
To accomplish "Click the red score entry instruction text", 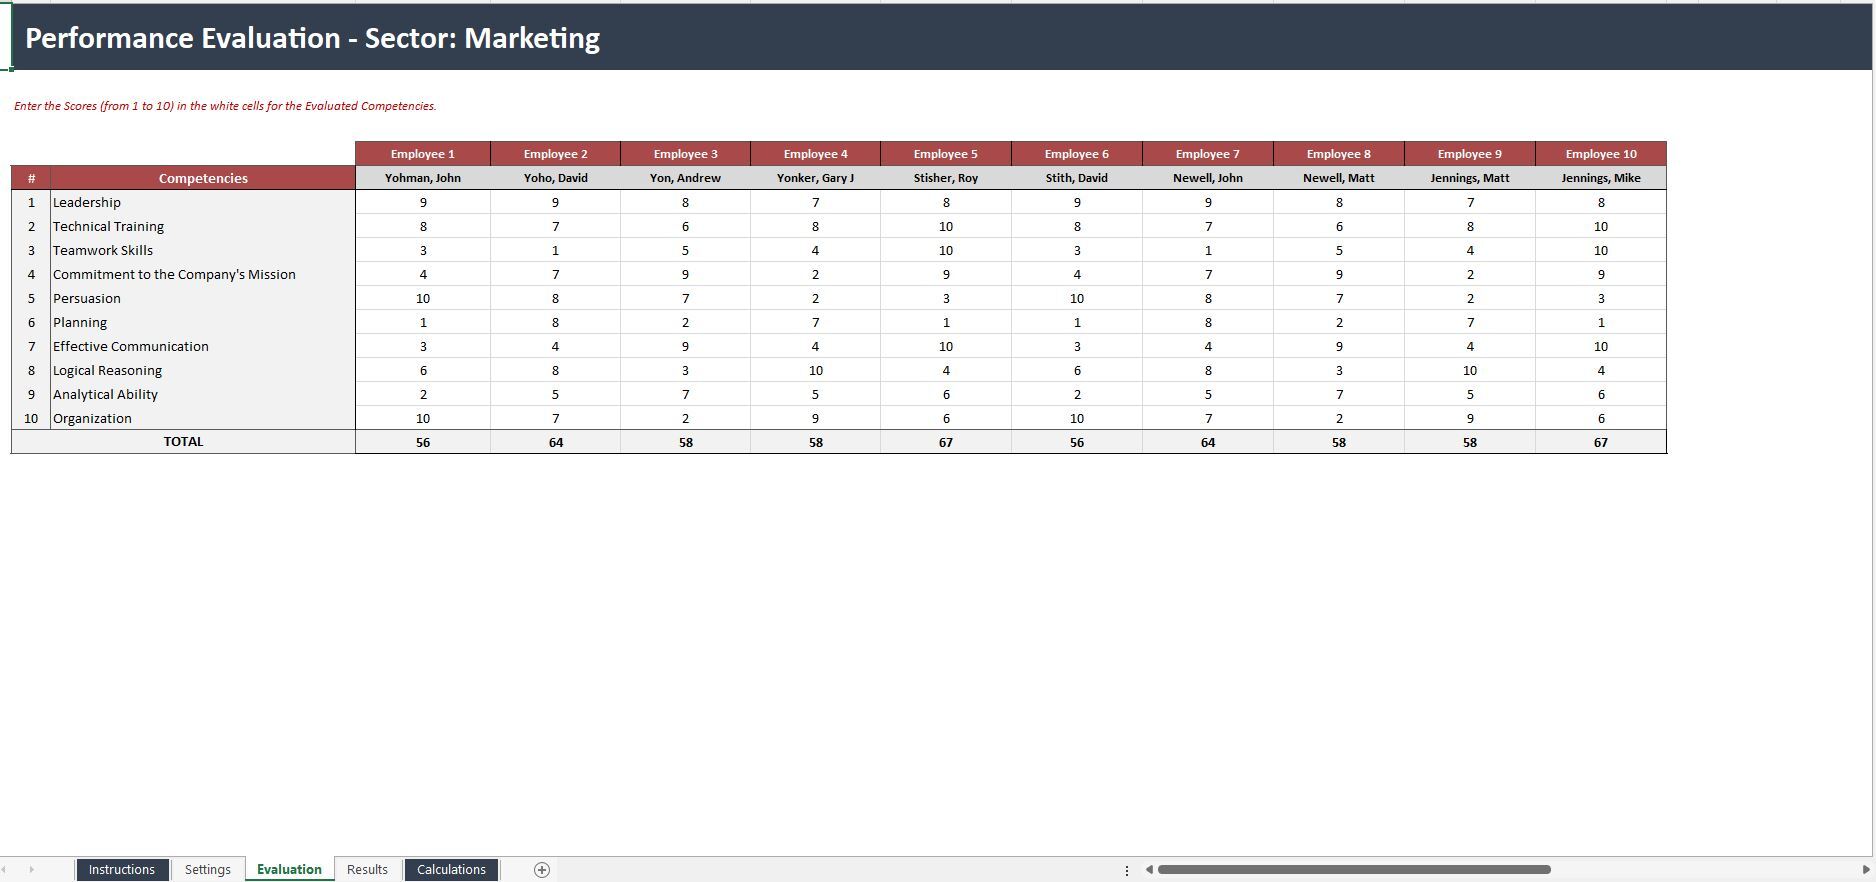I will (225, 106).
